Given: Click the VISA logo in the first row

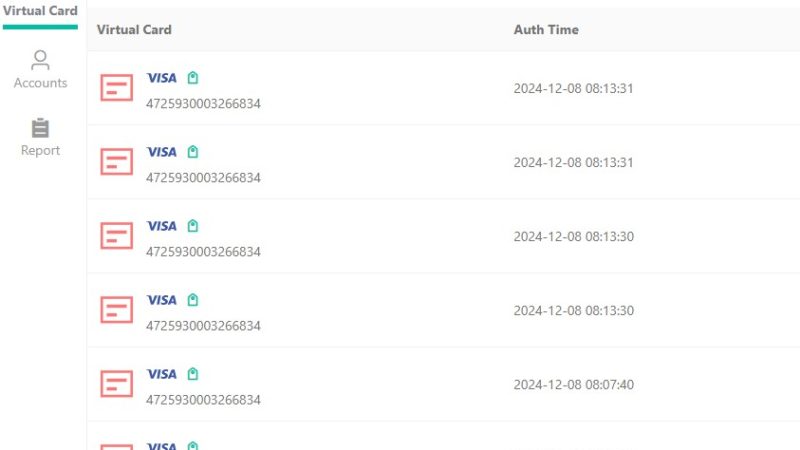Looking at the screenshot, I should tap(162, 78).
